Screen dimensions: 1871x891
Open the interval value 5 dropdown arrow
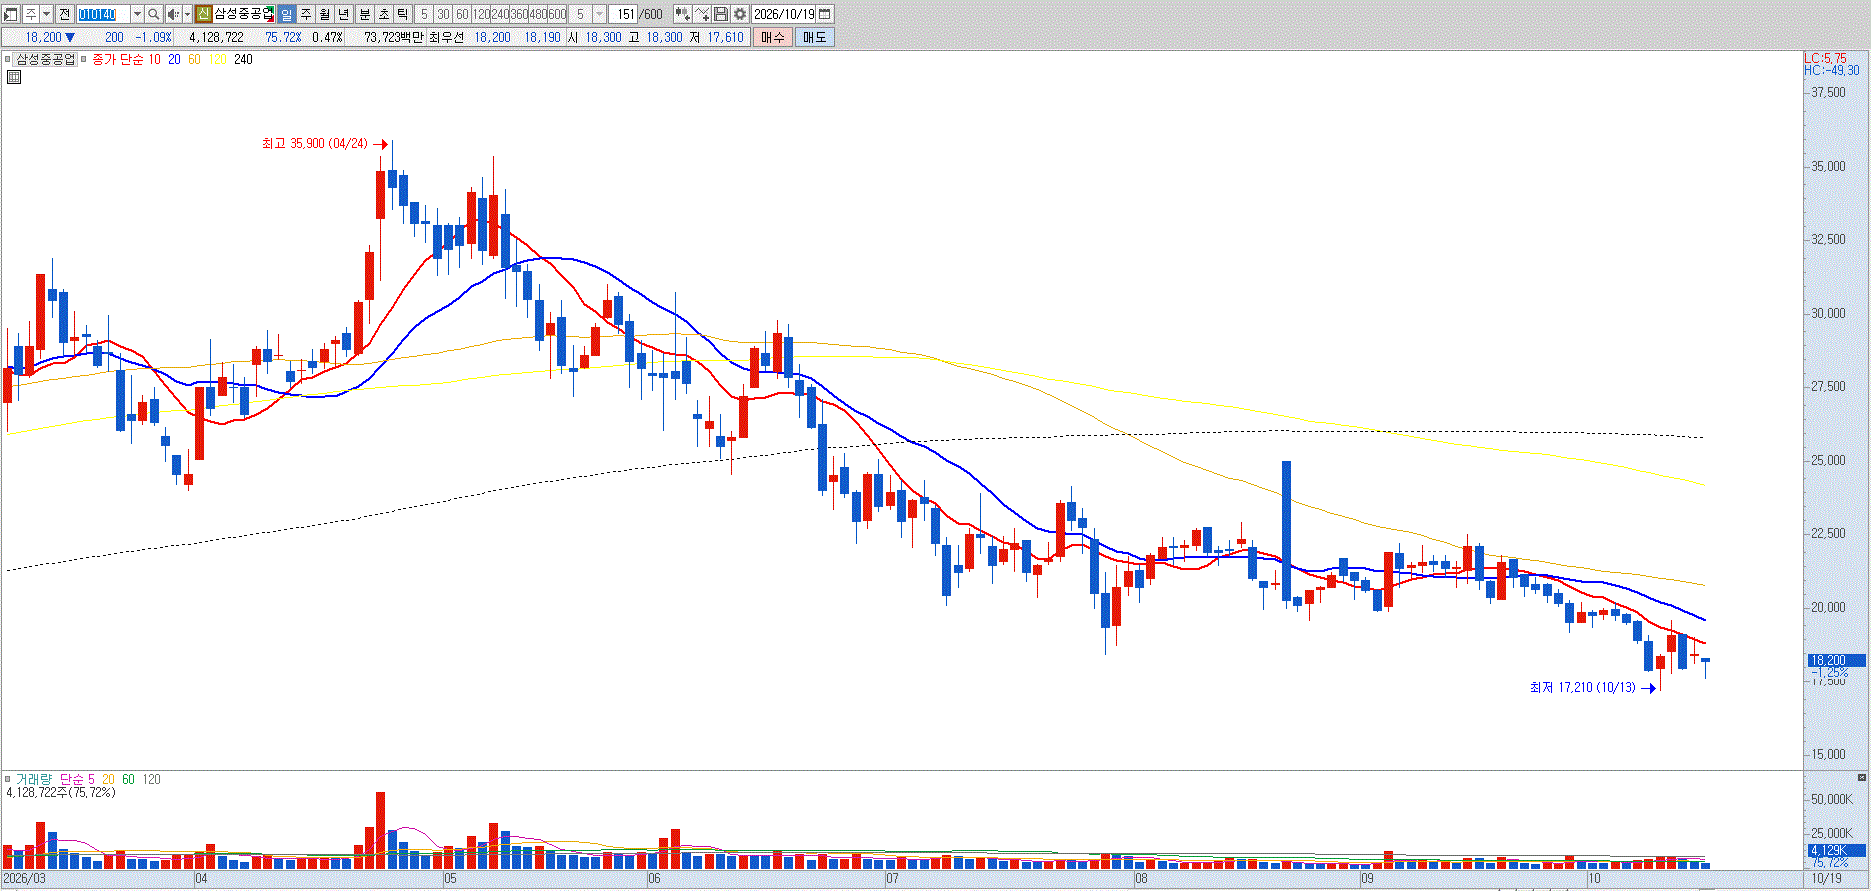[599, 14]
